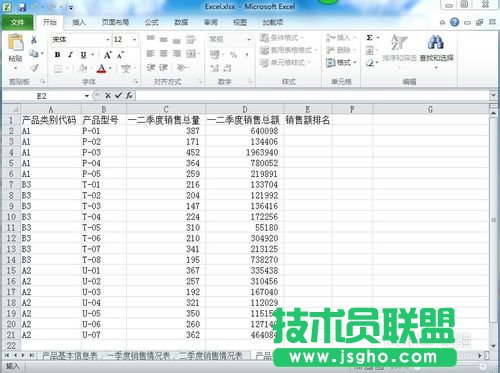The image size is (500, 373).
Task: Click the cell borders icon
Action: (x=58, y=69)
